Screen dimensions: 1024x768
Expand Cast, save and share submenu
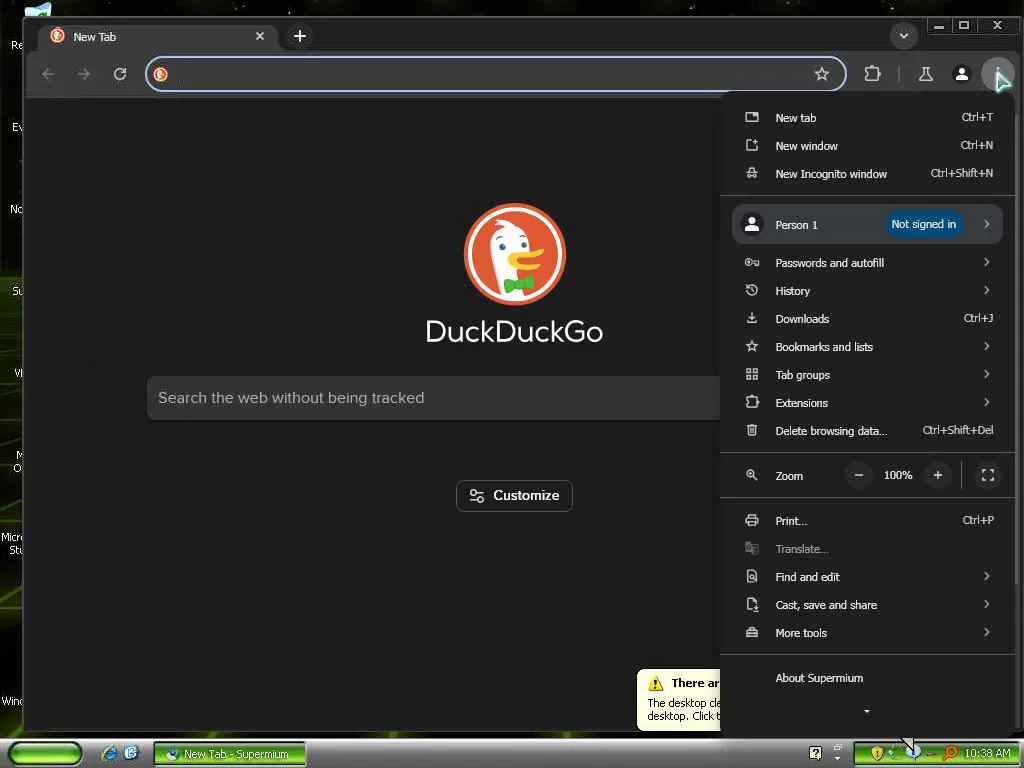tap(867, 605)
